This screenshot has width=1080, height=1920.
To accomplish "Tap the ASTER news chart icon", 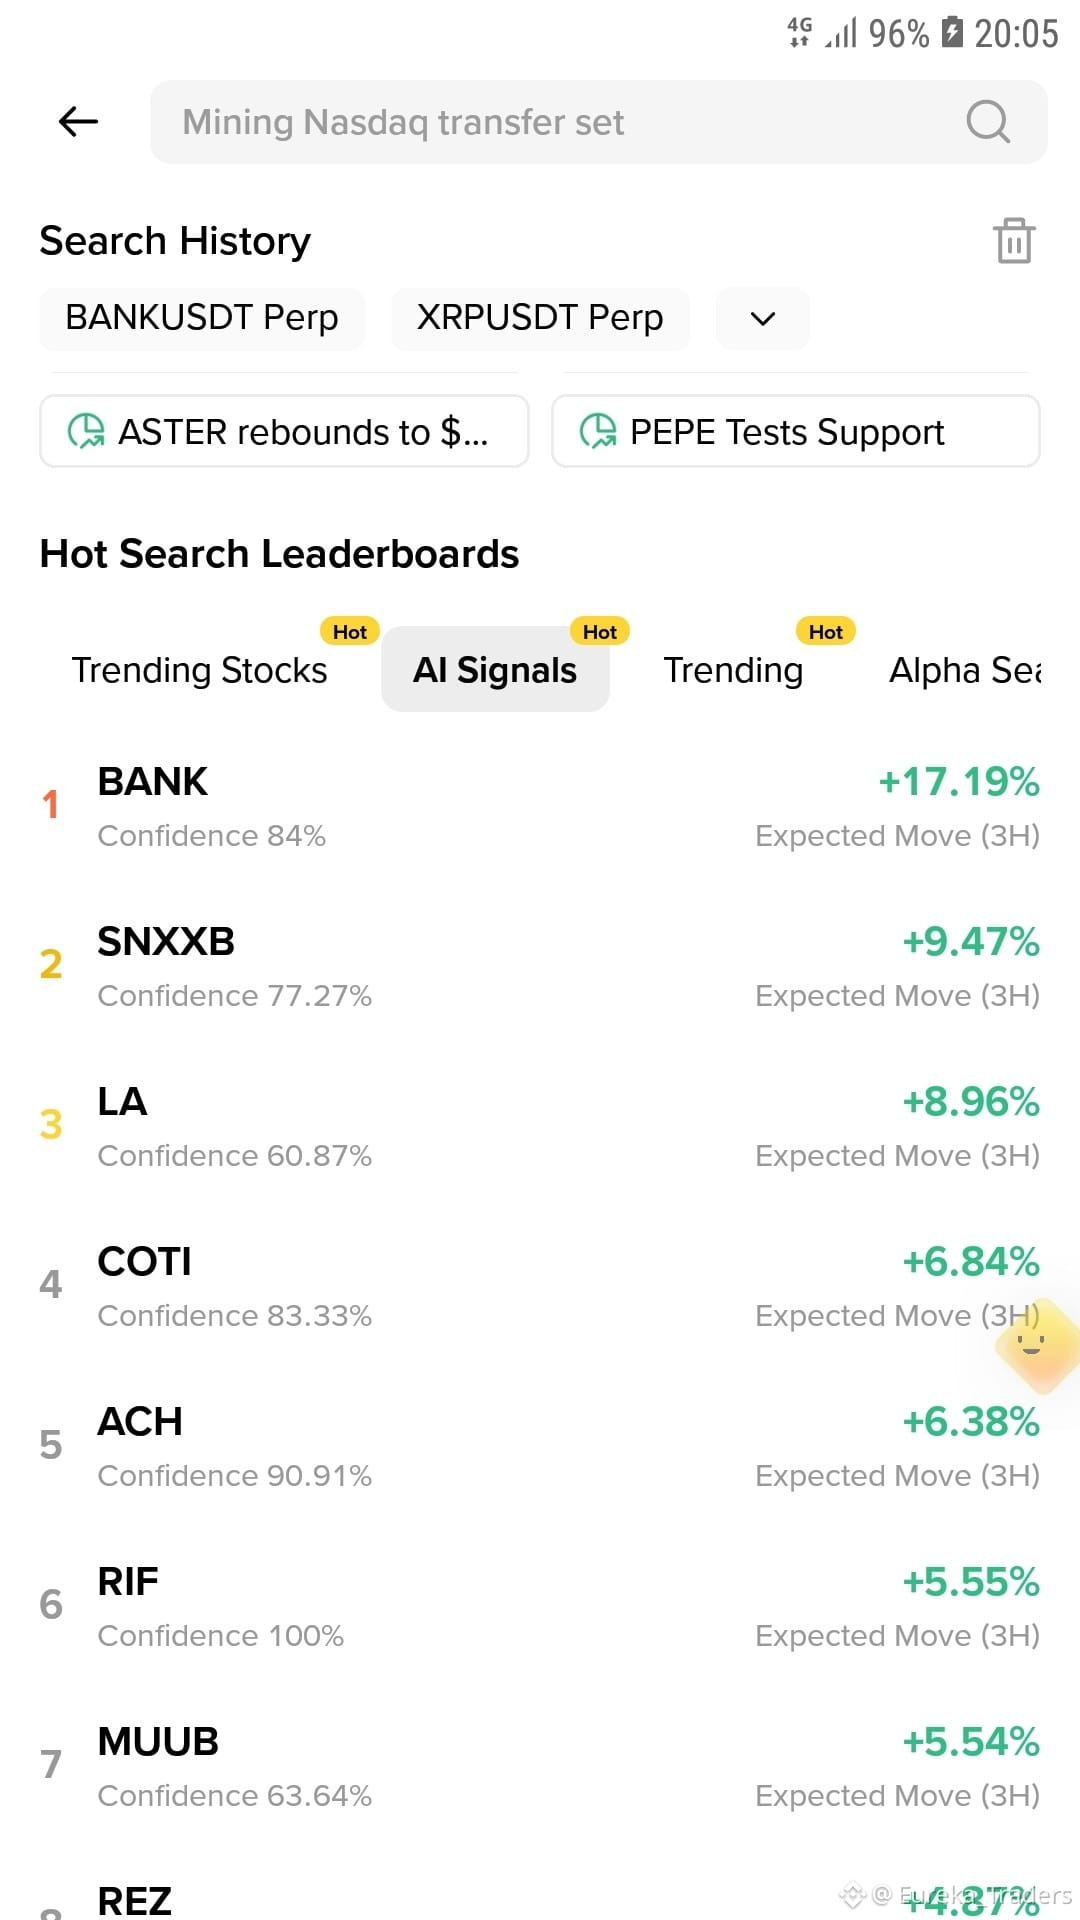I will tap(86, 432).
